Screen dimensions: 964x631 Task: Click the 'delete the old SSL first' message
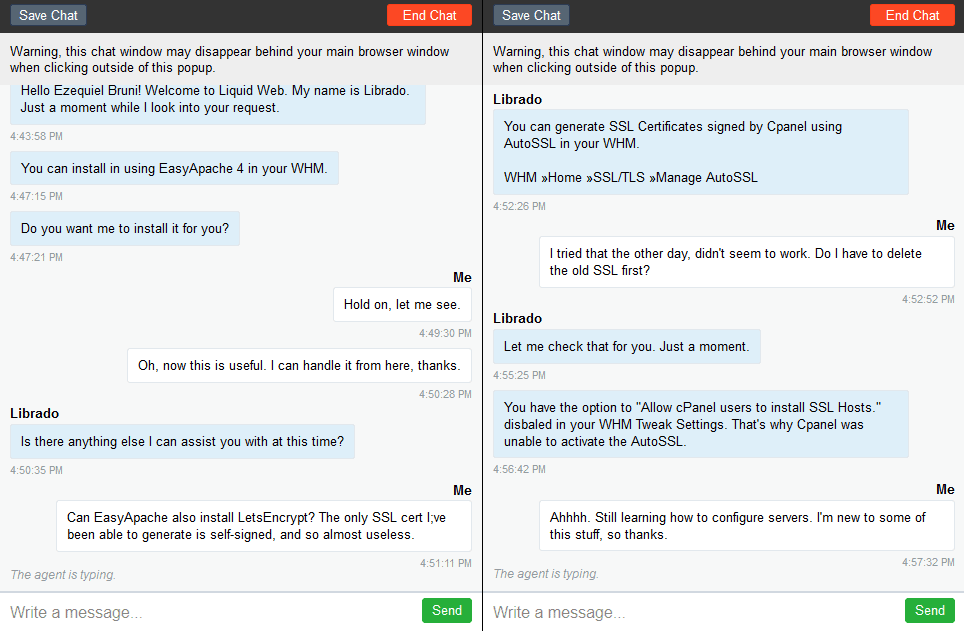(x=747, y=262)
